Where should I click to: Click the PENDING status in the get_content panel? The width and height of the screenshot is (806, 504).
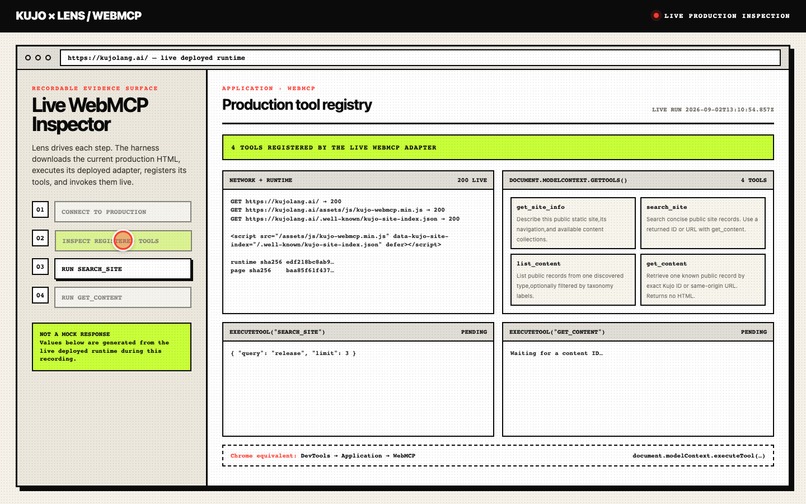(754, 332)
